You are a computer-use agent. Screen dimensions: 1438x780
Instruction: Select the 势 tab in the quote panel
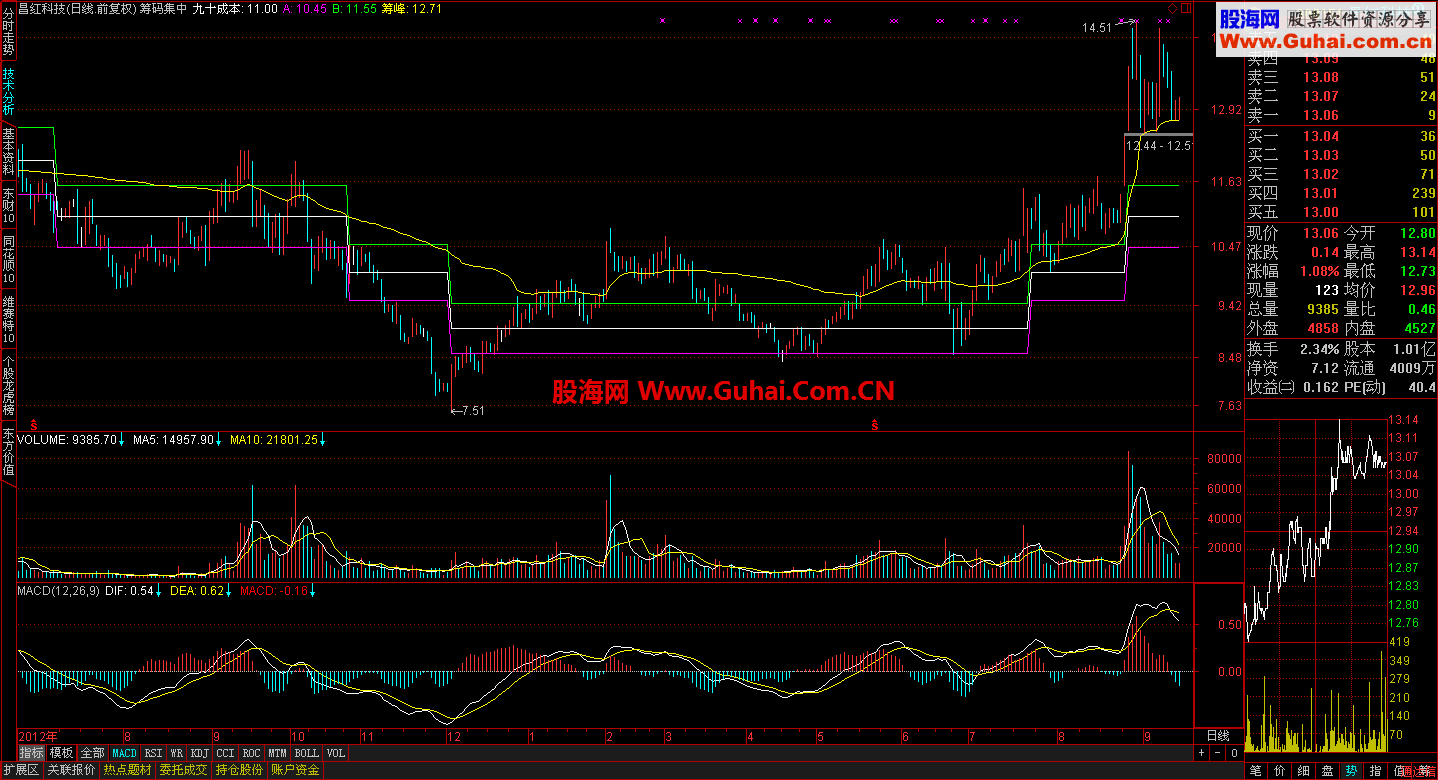pos(1351,770)
